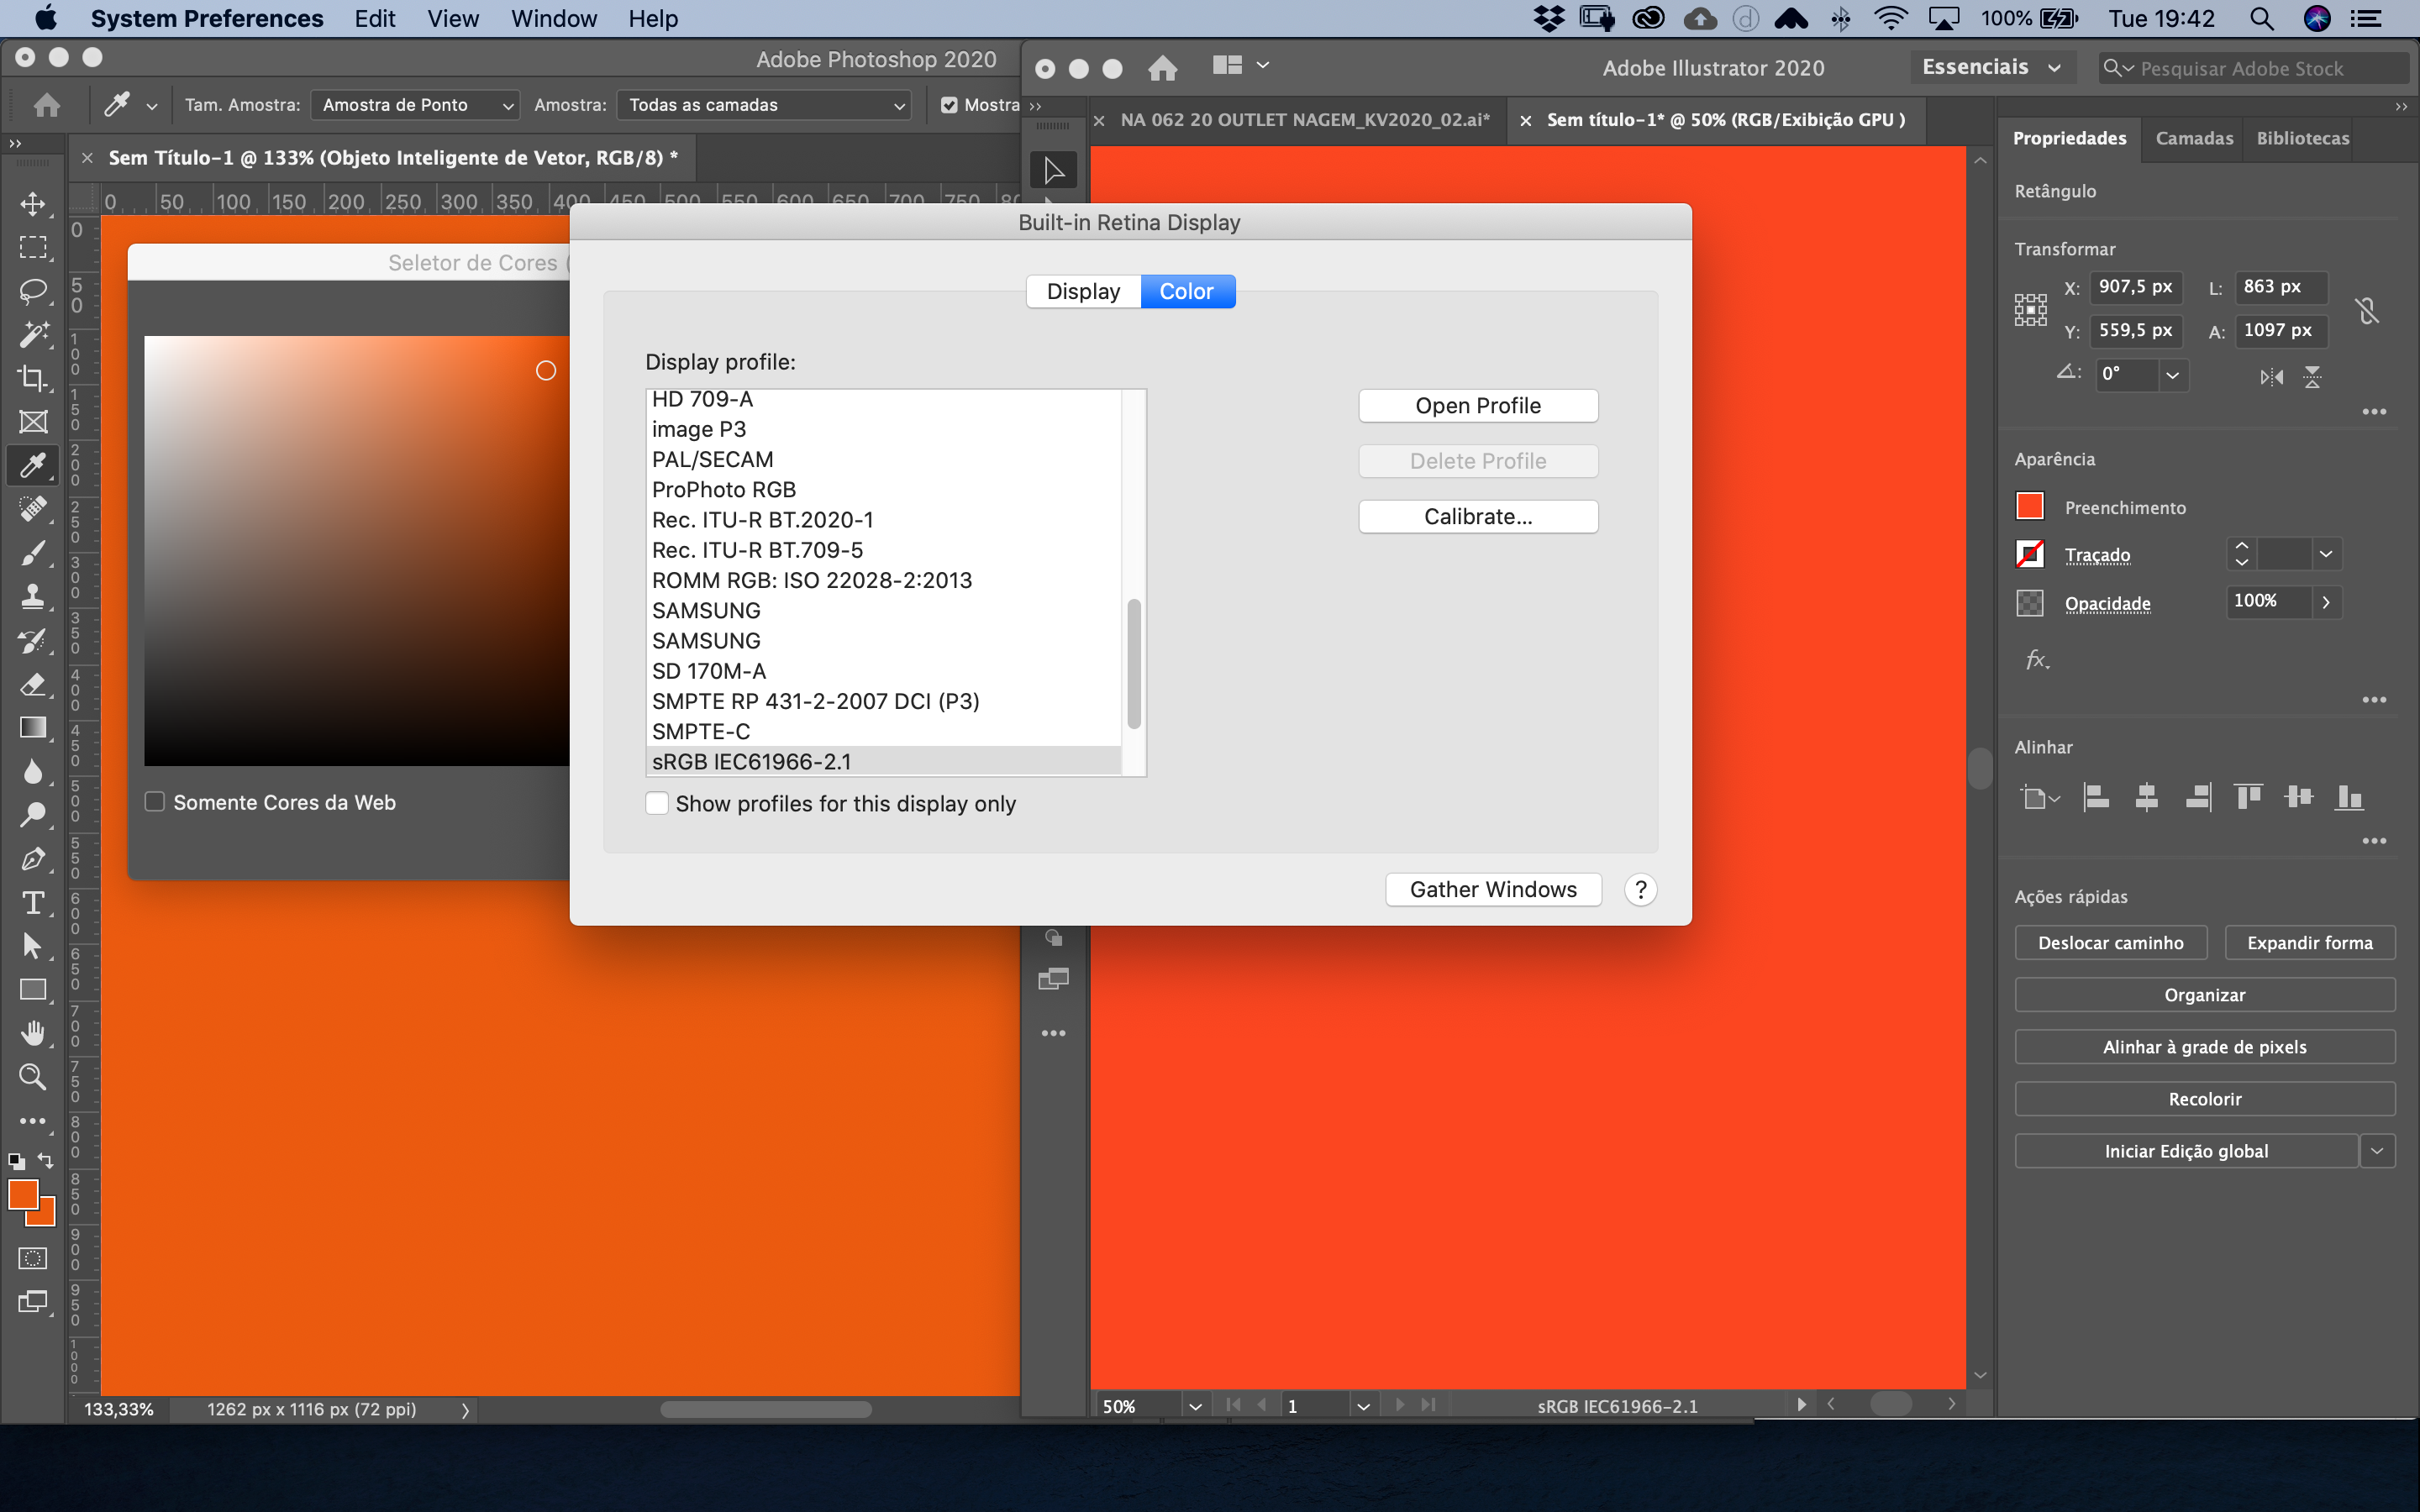The height and width of the screenshot is (1512, 2420).
Task: Open the fx effects menu in Aparência
Action: tap(2037, 660)
